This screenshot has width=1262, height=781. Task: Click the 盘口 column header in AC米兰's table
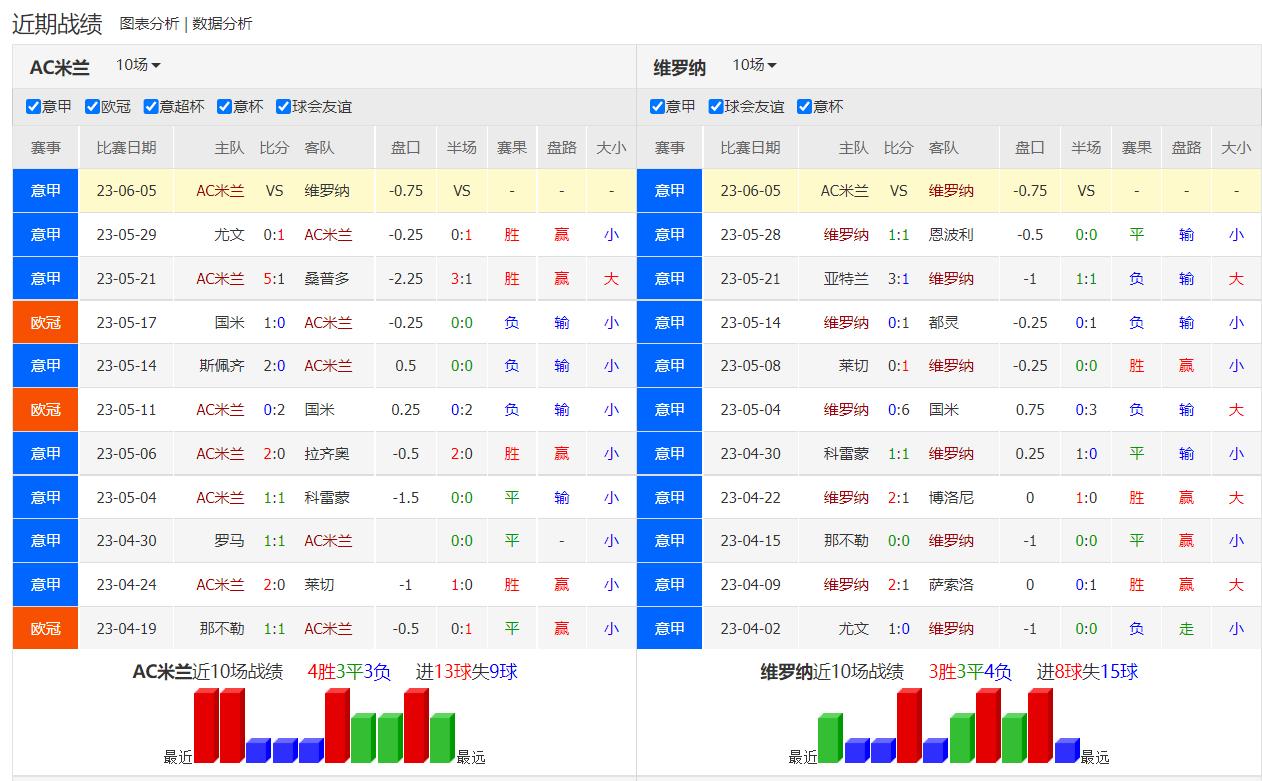coord(404,147)
